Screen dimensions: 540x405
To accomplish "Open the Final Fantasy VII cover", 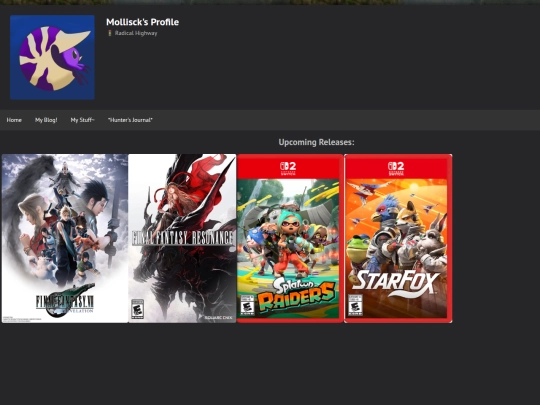I will click(65, 238).
